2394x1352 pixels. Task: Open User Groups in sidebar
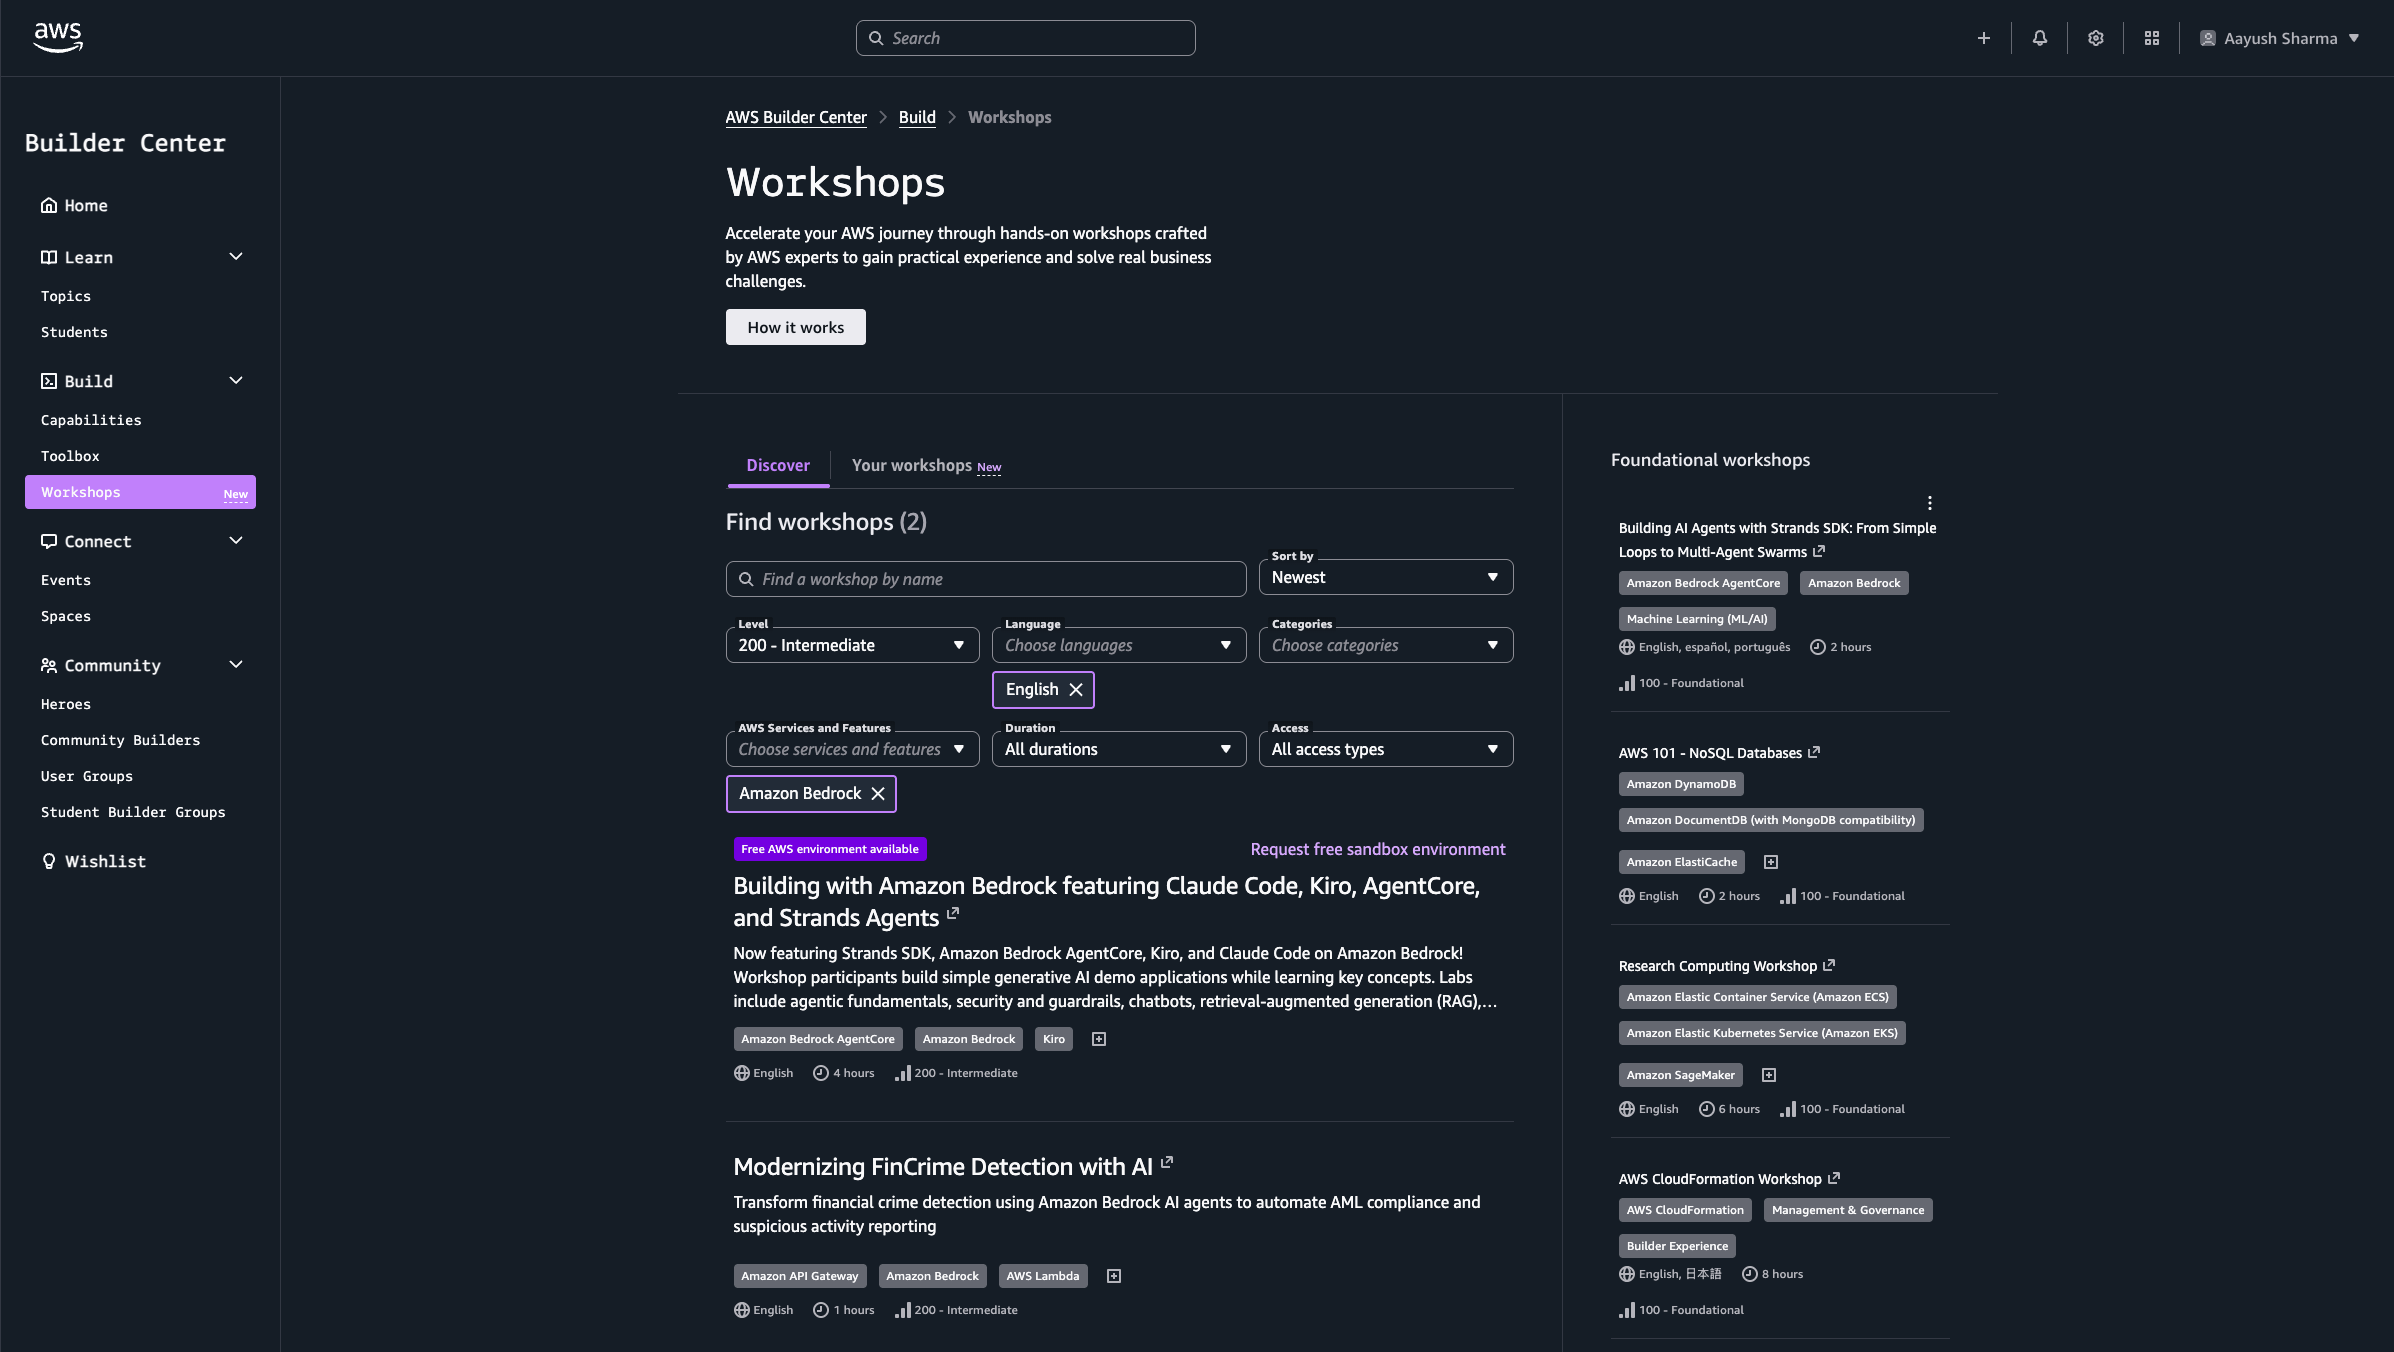point(87,776)
